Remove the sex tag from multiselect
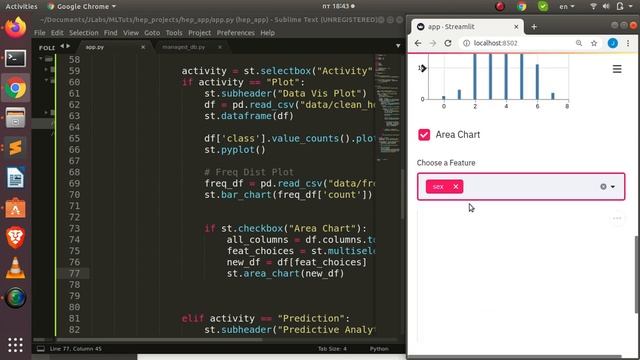The image size is (640, 360). coord(456,187)
